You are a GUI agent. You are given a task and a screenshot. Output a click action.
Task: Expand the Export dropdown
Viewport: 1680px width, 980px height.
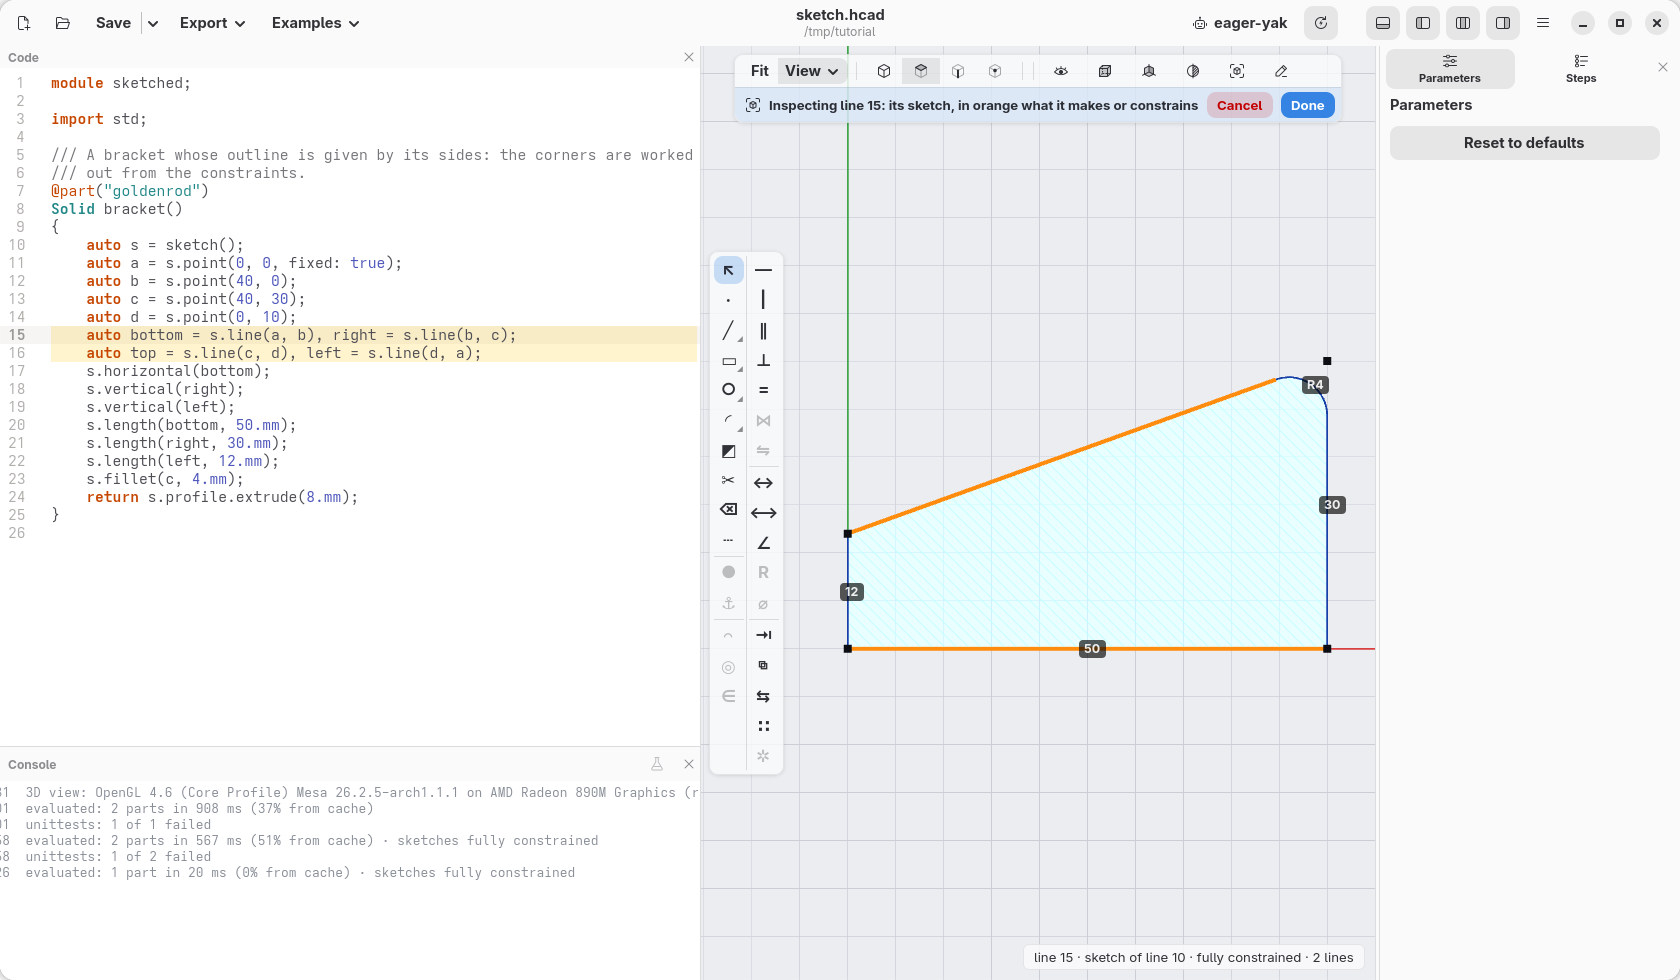click(212, 23)
